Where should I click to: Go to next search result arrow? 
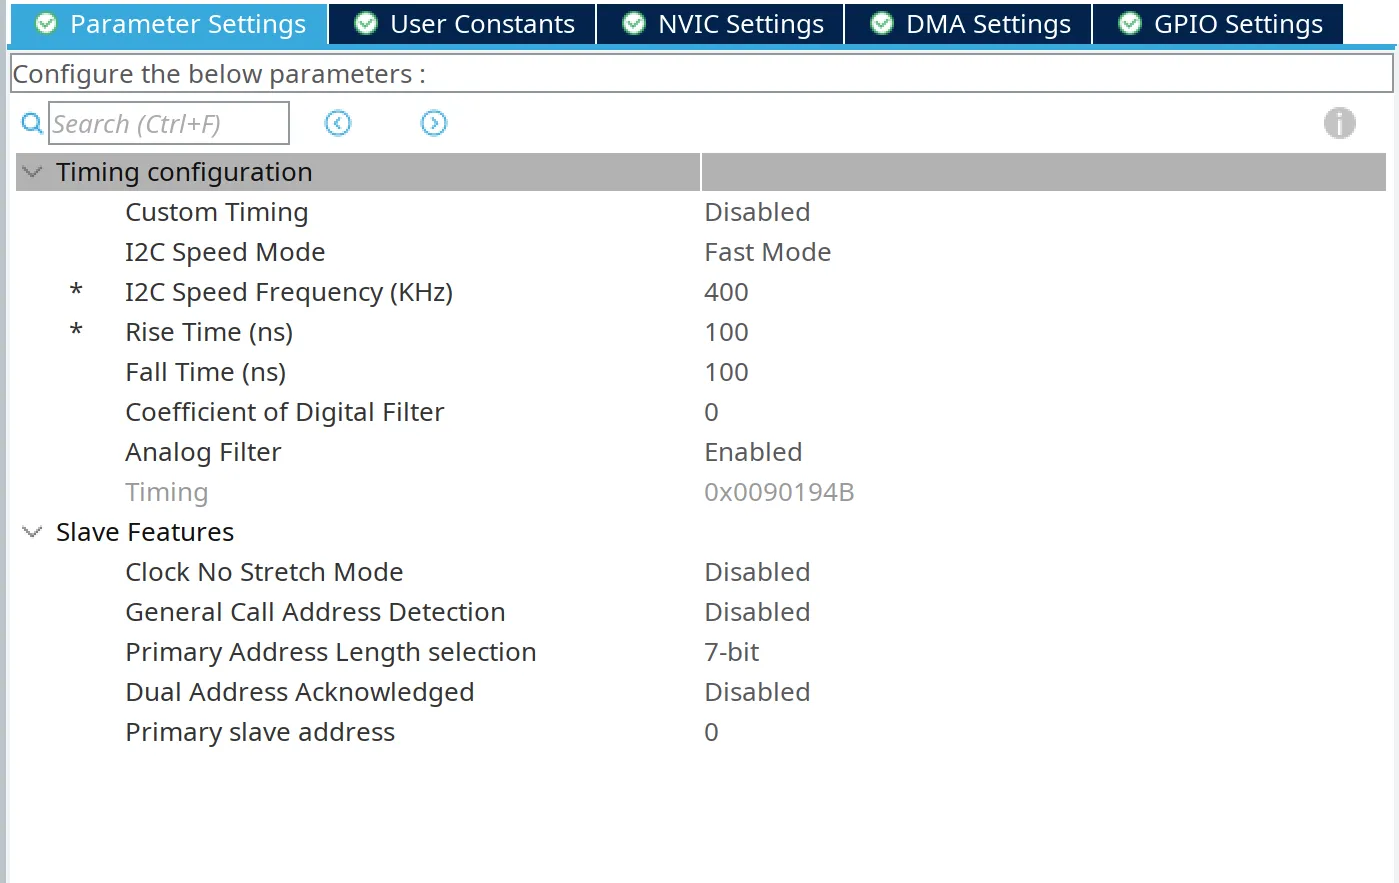click(434, 123)
